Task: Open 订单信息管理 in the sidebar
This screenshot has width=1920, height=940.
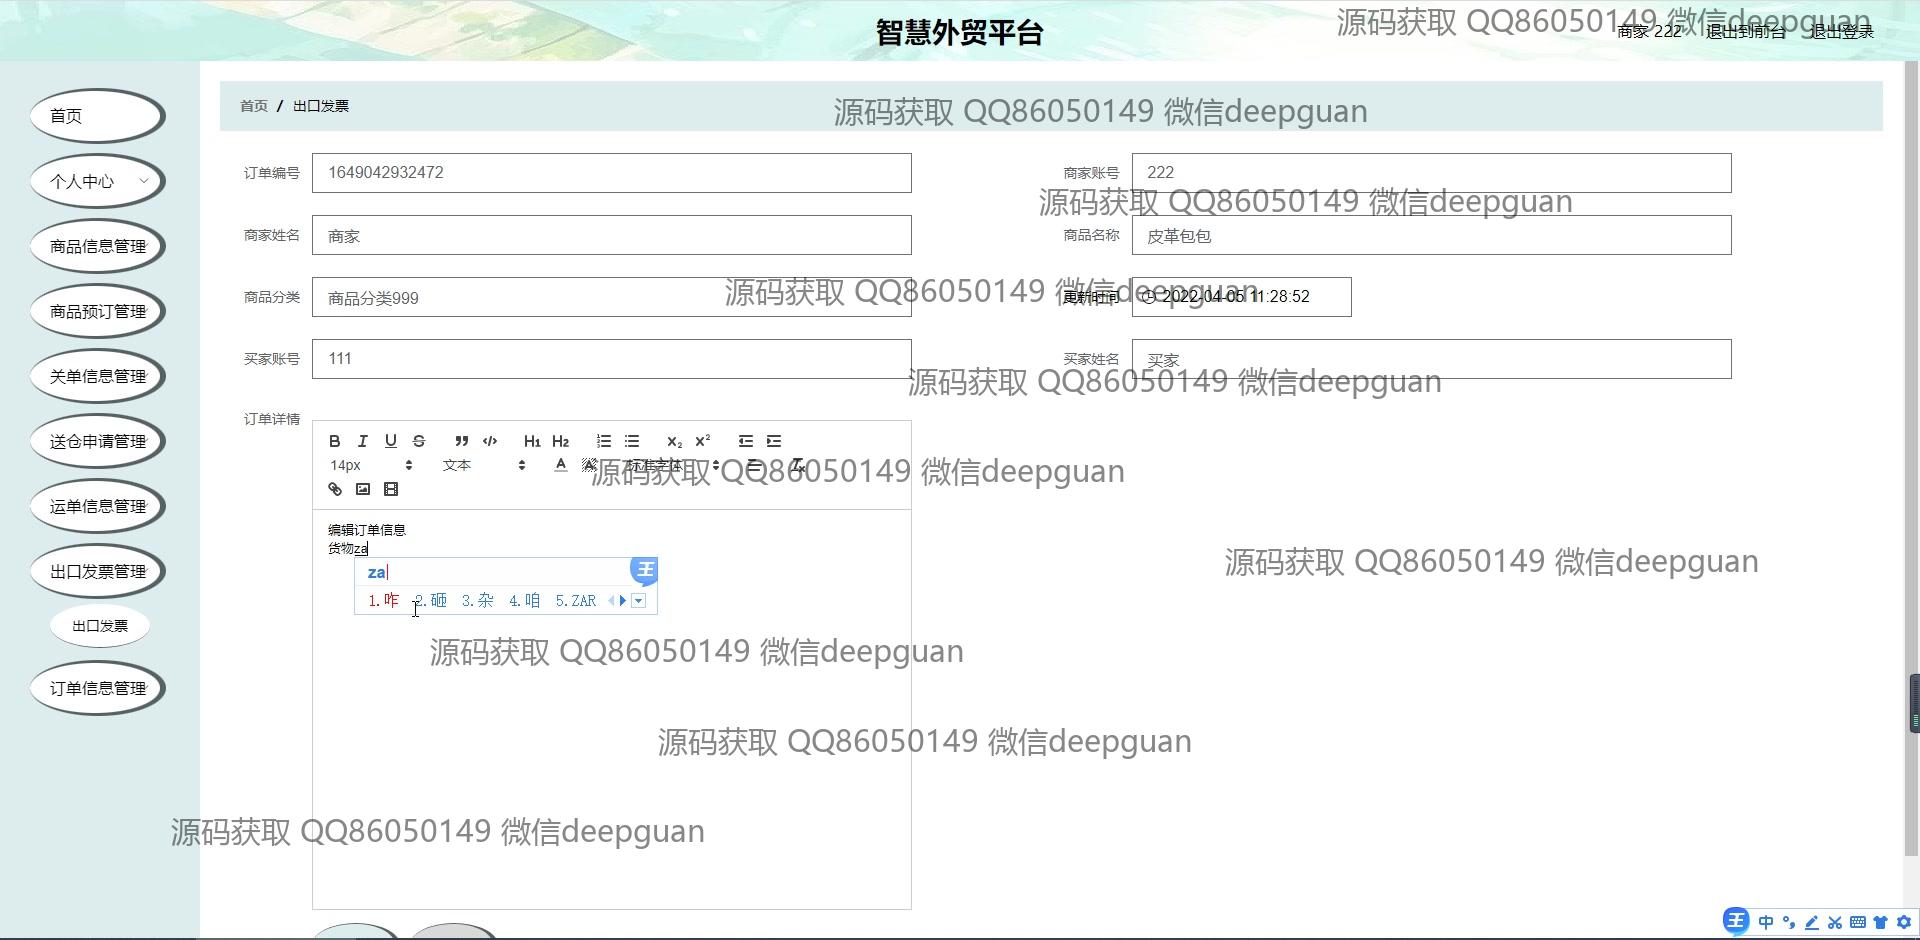Action: pyautogui.click(x=97, y=688)
